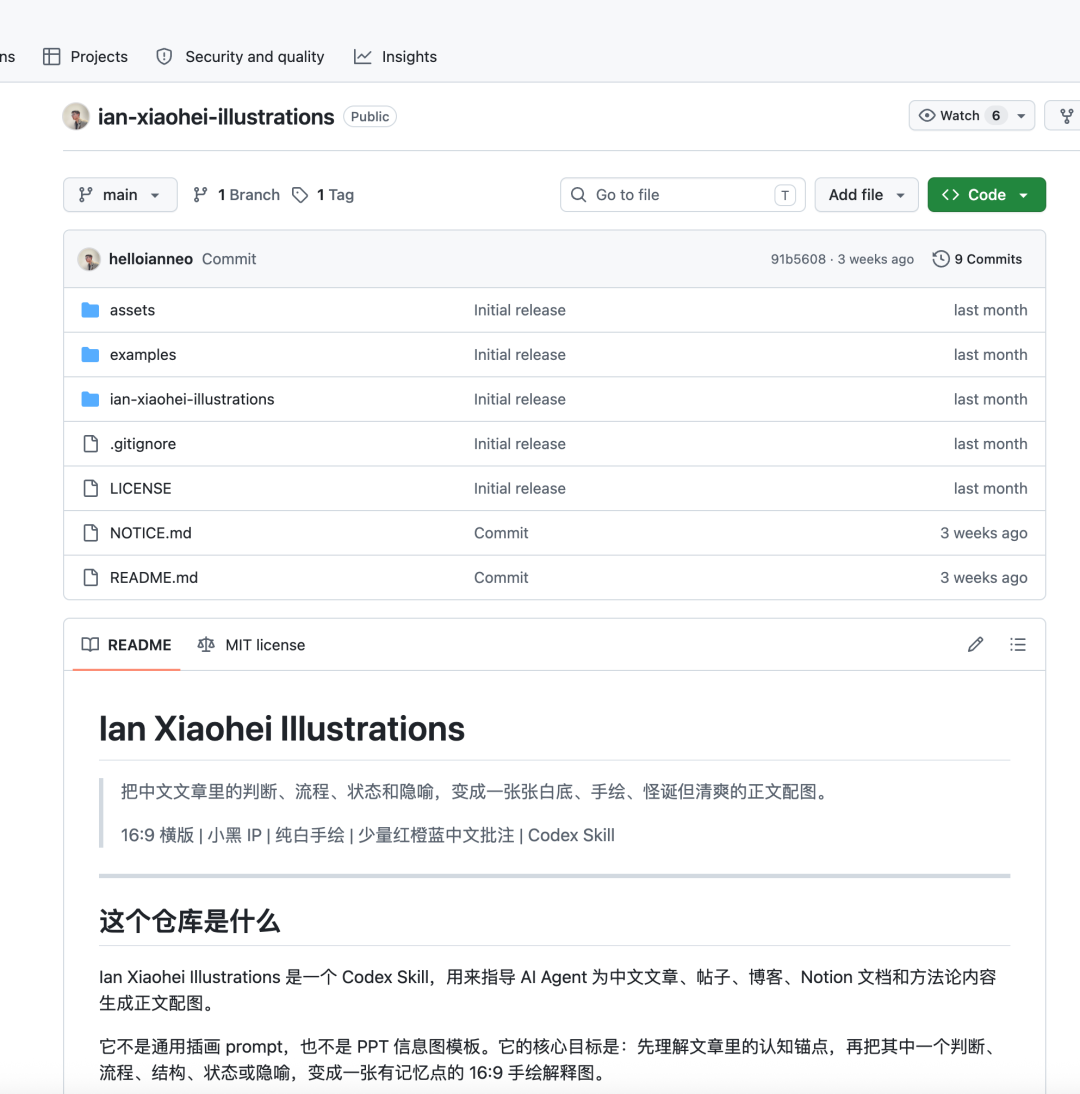View the 1 Tag link
Image resolution: width=1080 pixels, height=1094 pixels.
(x=323, y=195)
